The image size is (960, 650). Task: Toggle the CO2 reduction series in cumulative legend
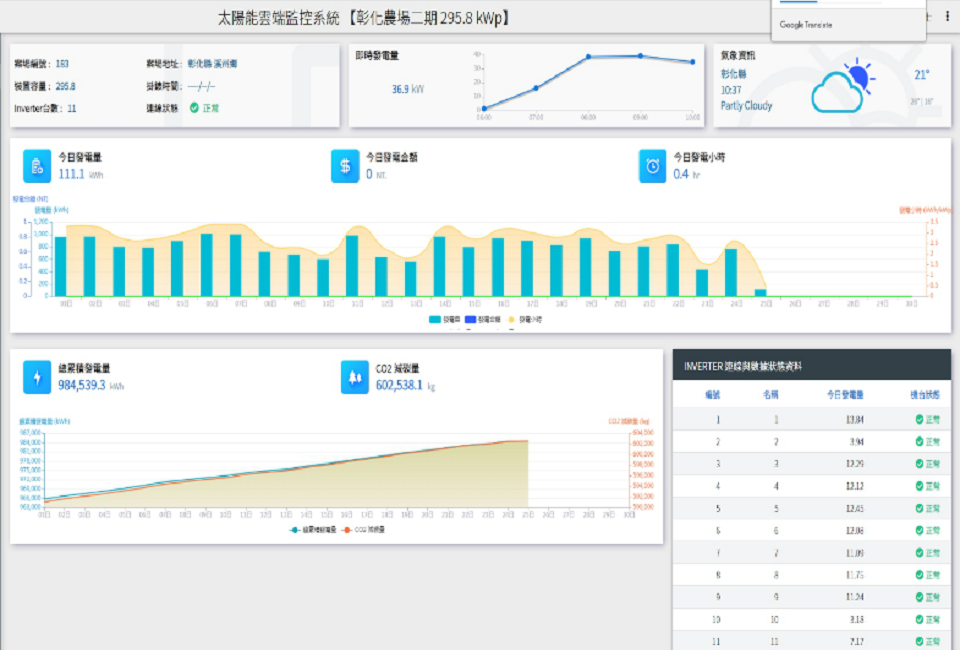(x=363, y=529)
